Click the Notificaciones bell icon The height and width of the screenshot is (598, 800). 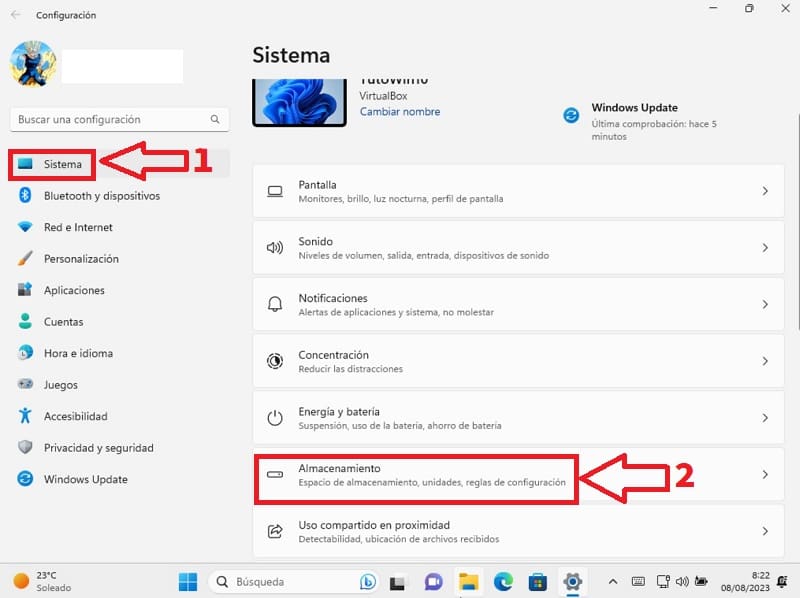[x=275, y=304]
